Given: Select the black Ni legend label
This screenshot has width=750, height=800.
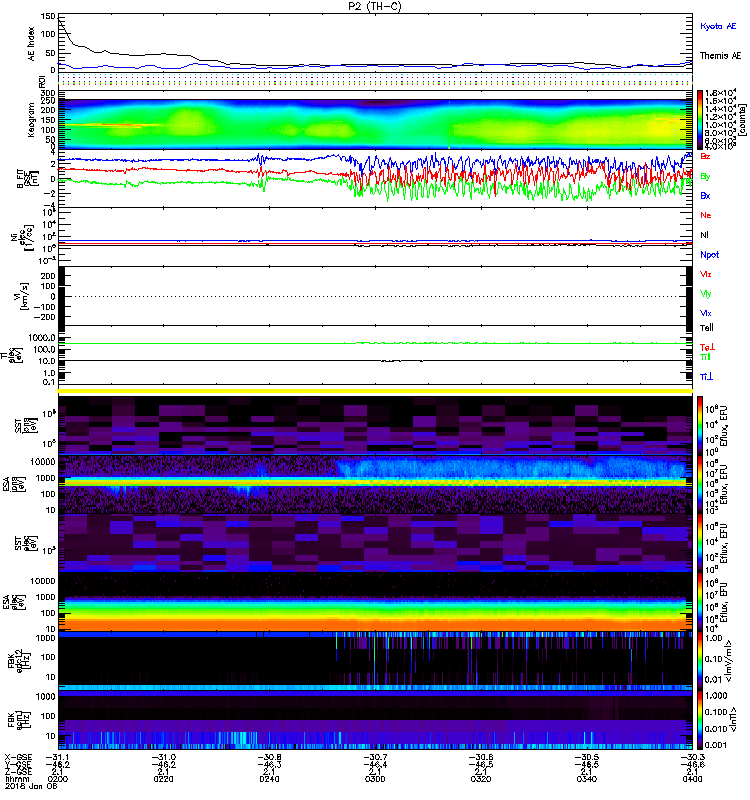Looking at the screenshot, I should (704, 235).
